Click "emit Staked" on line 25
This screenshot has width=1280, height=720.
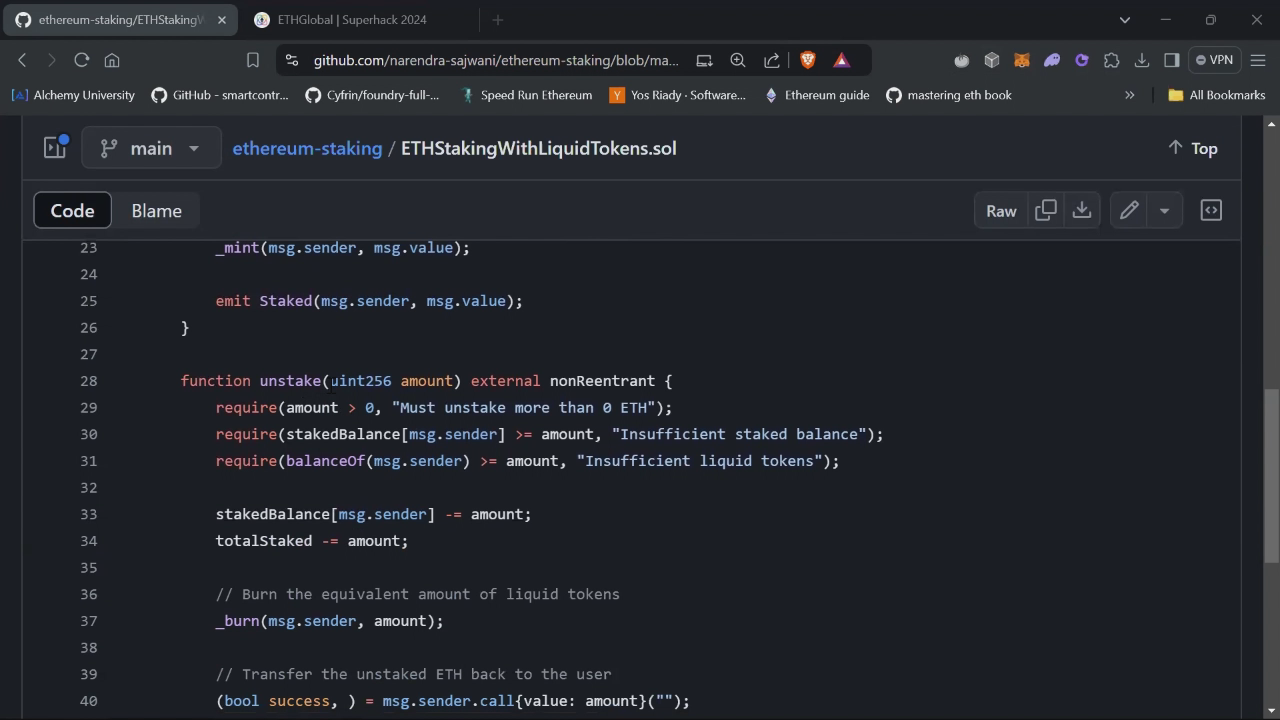264,301
